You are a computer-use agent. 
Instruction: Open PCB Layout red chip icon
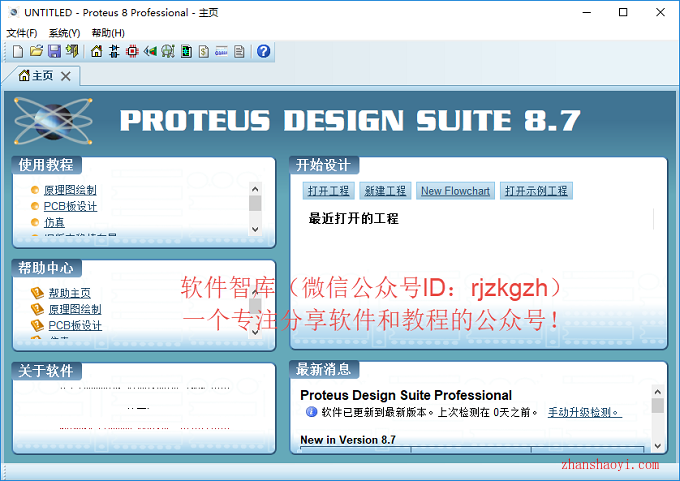[x=132, y=51]
